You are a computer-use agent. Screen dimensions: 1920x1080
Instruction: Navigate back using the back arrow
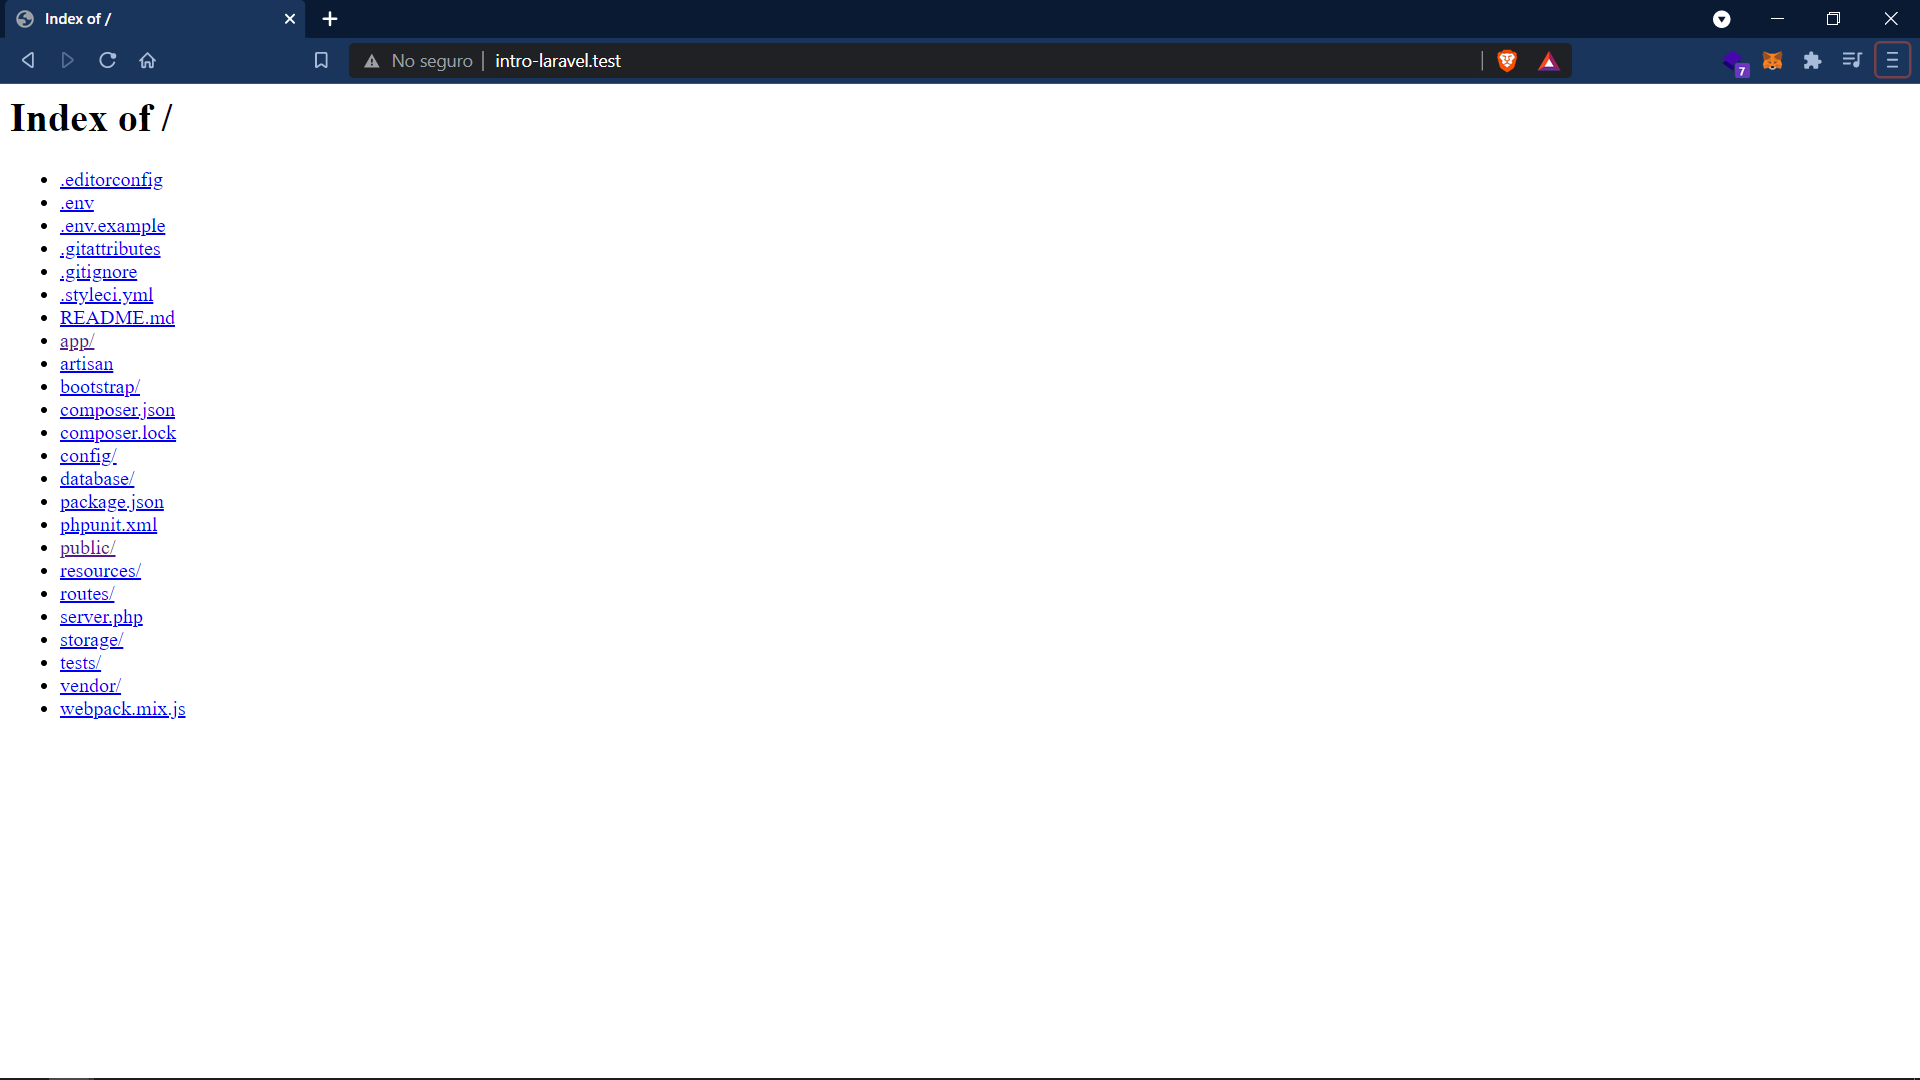[x=26, y=61]
